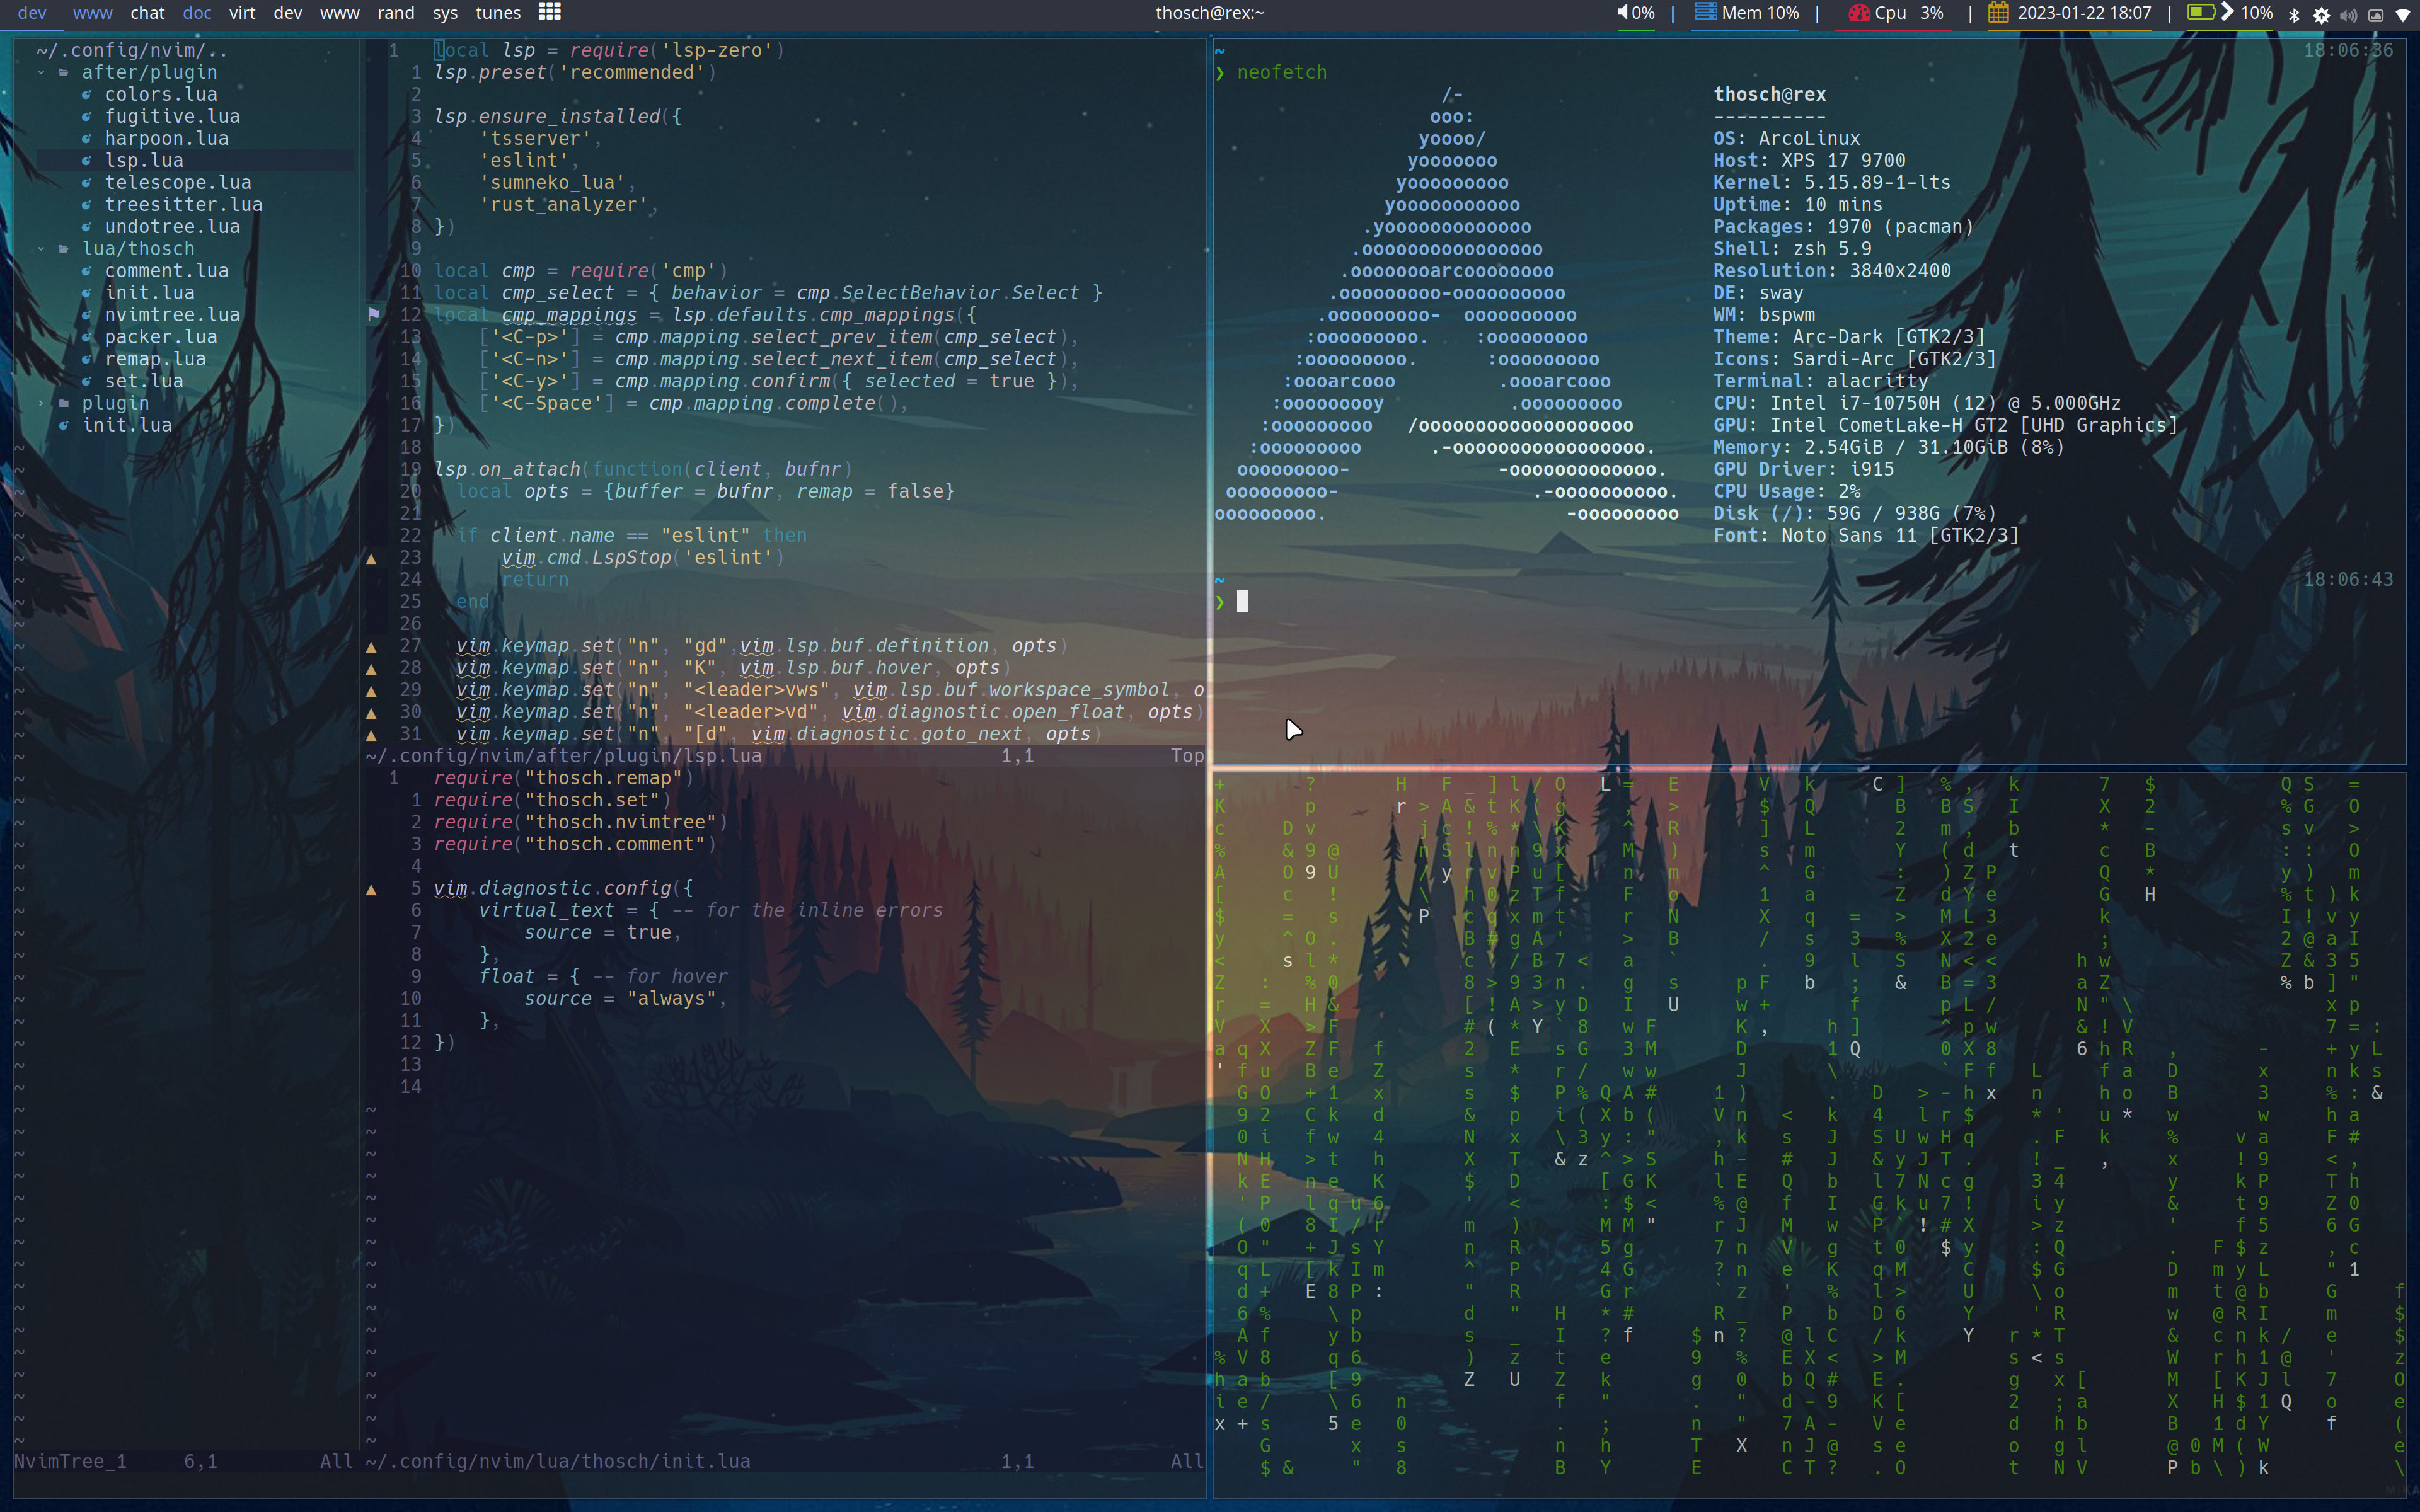Click the settings gear update tray icon

click(2321, 14)
